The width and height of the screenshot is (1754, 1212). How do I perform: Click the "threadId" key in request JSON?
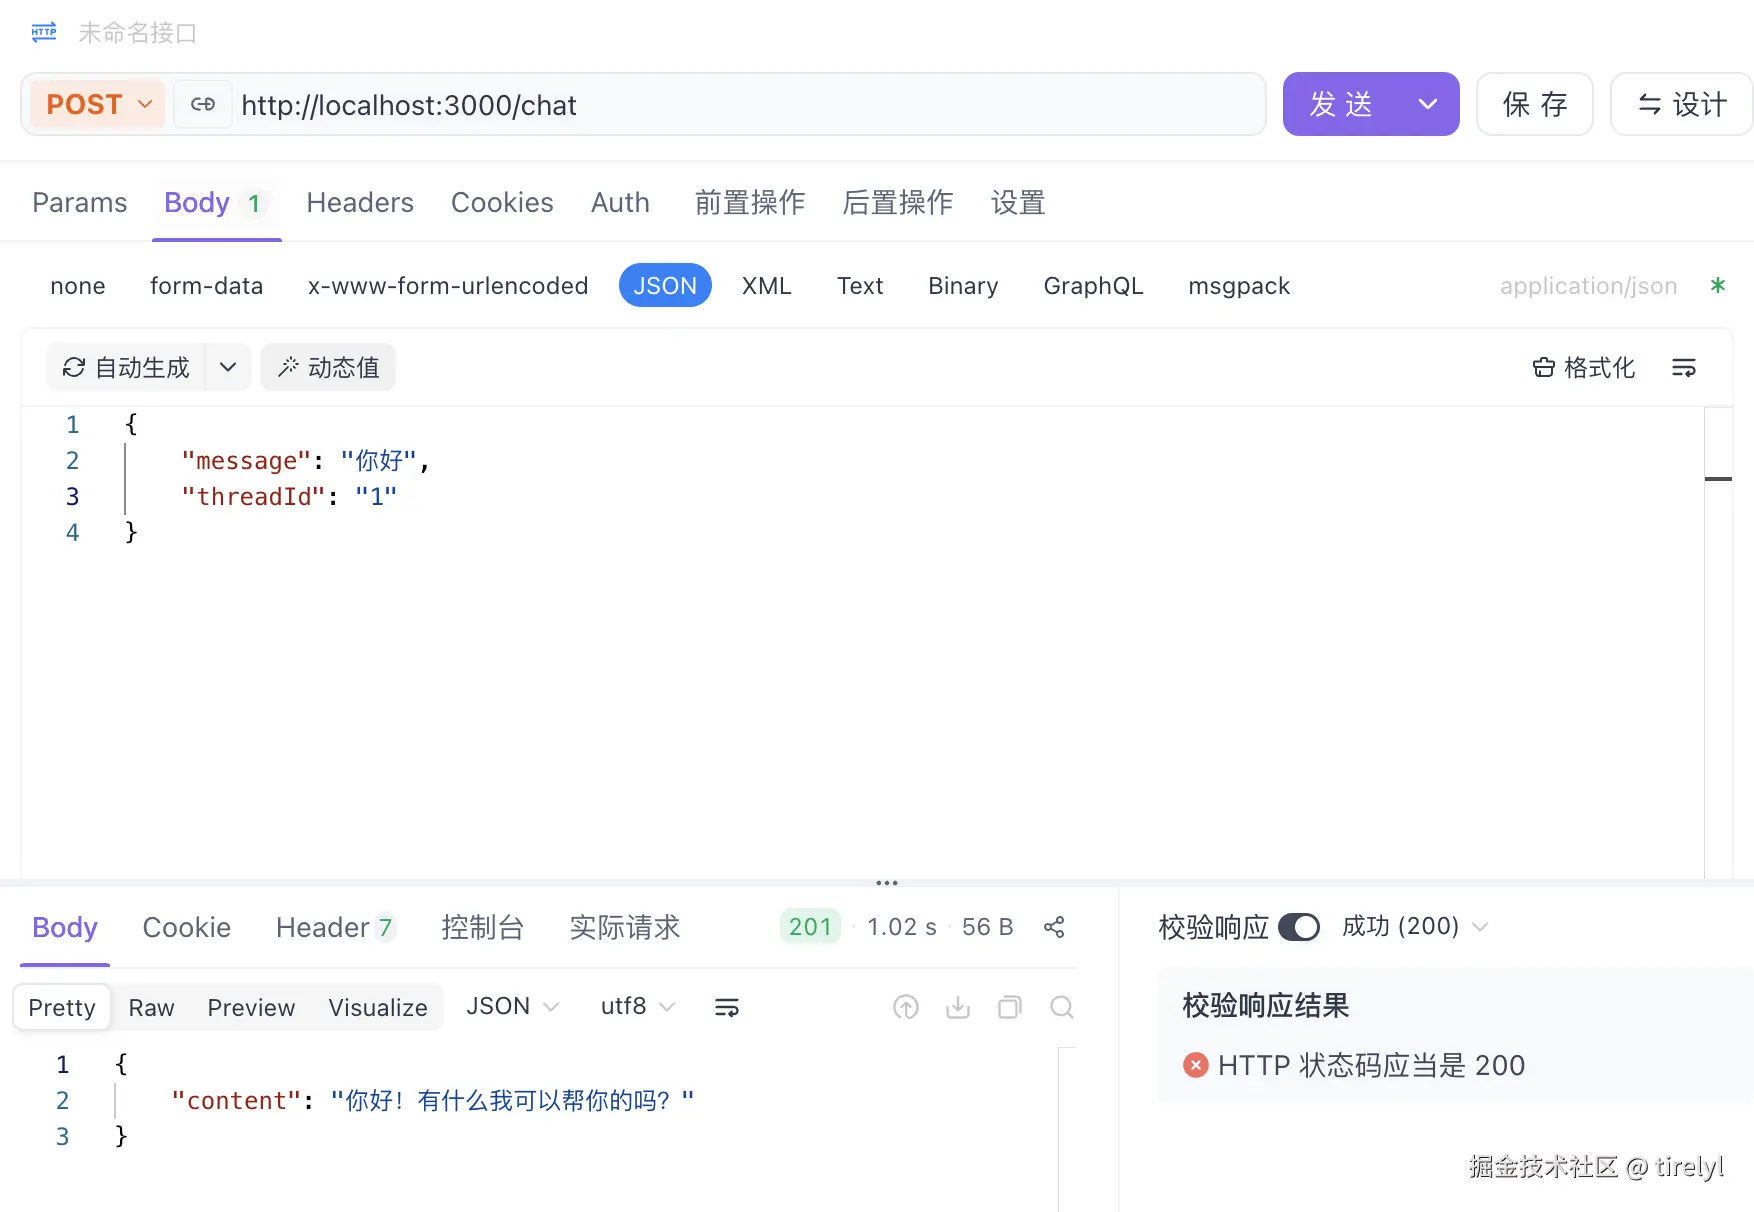253,497
